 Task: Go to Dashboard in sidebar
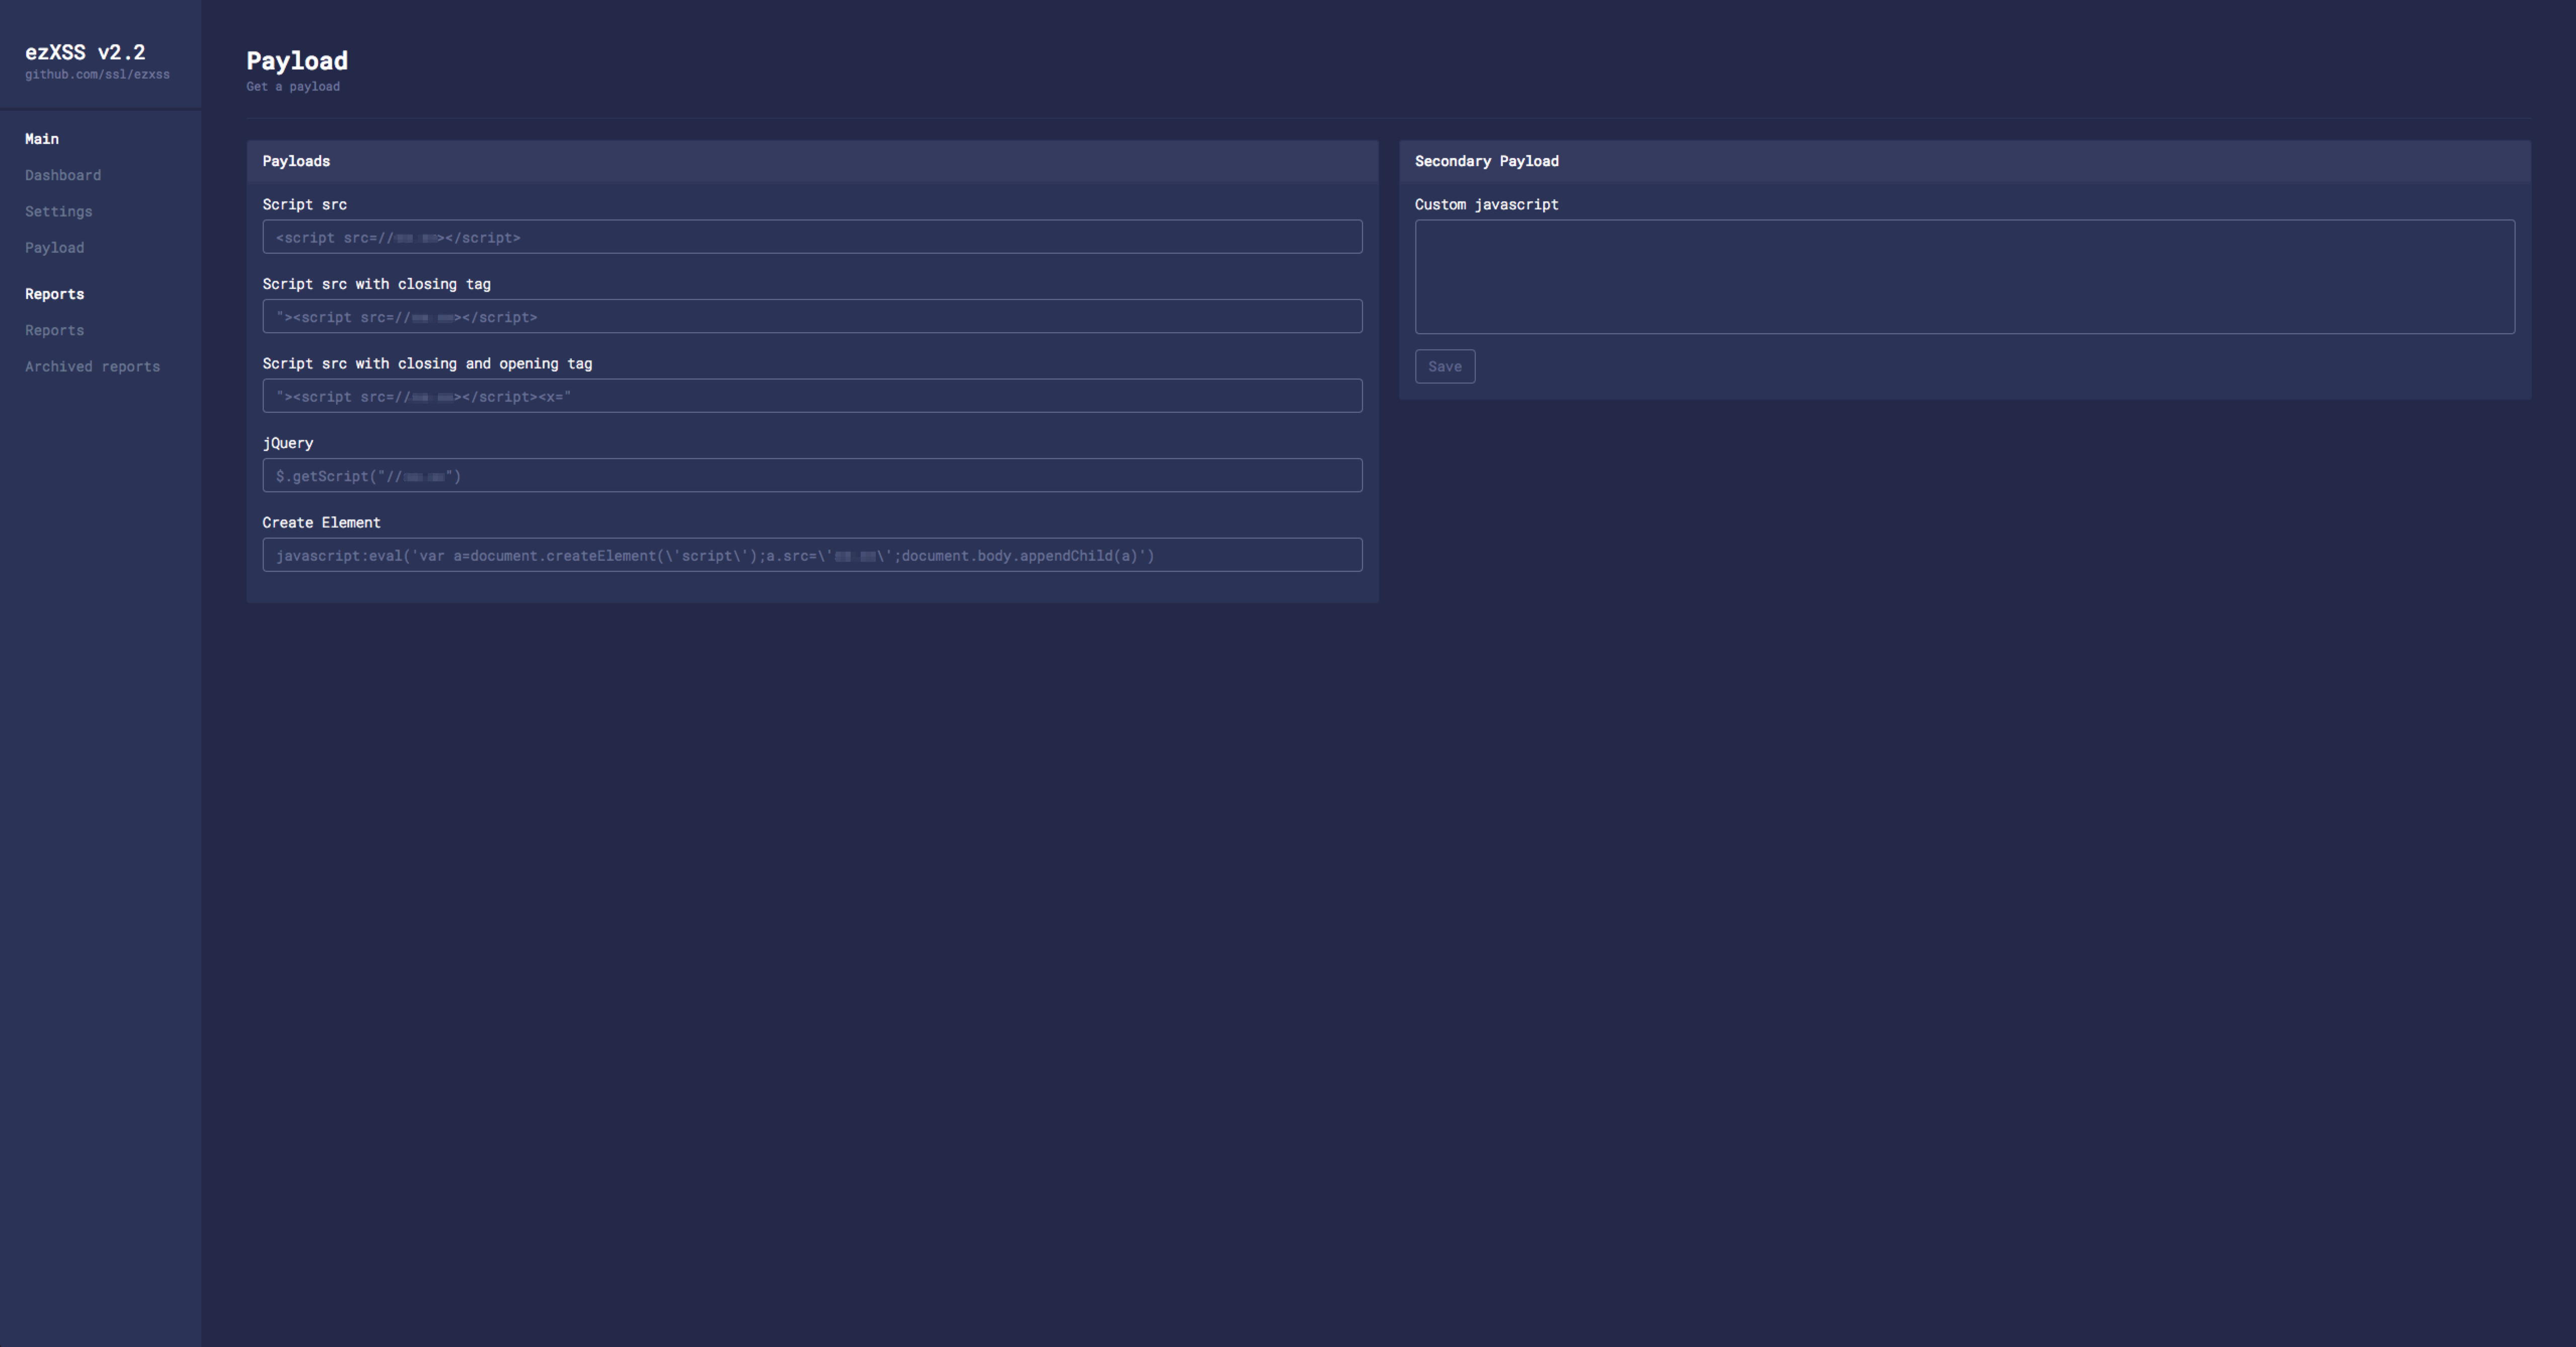[x=63, y=175]
